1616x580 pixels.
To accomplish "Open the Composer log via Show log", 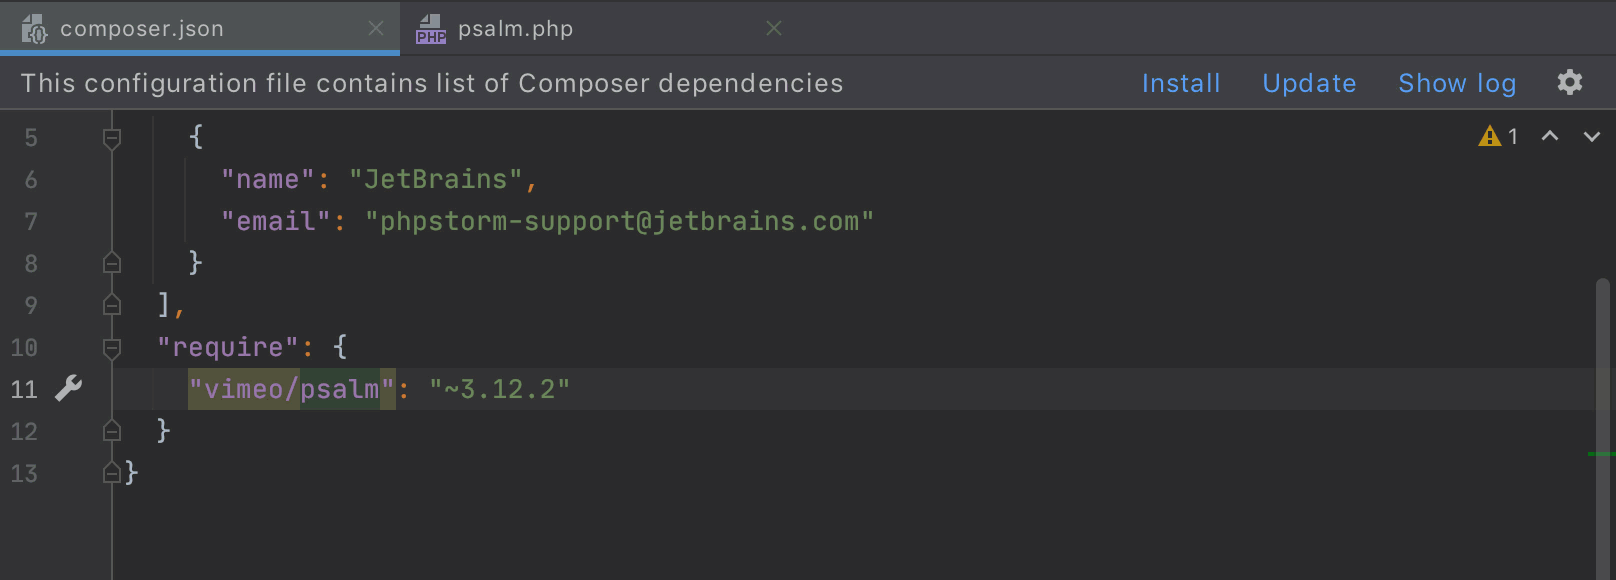I will tap(1457, 83).
